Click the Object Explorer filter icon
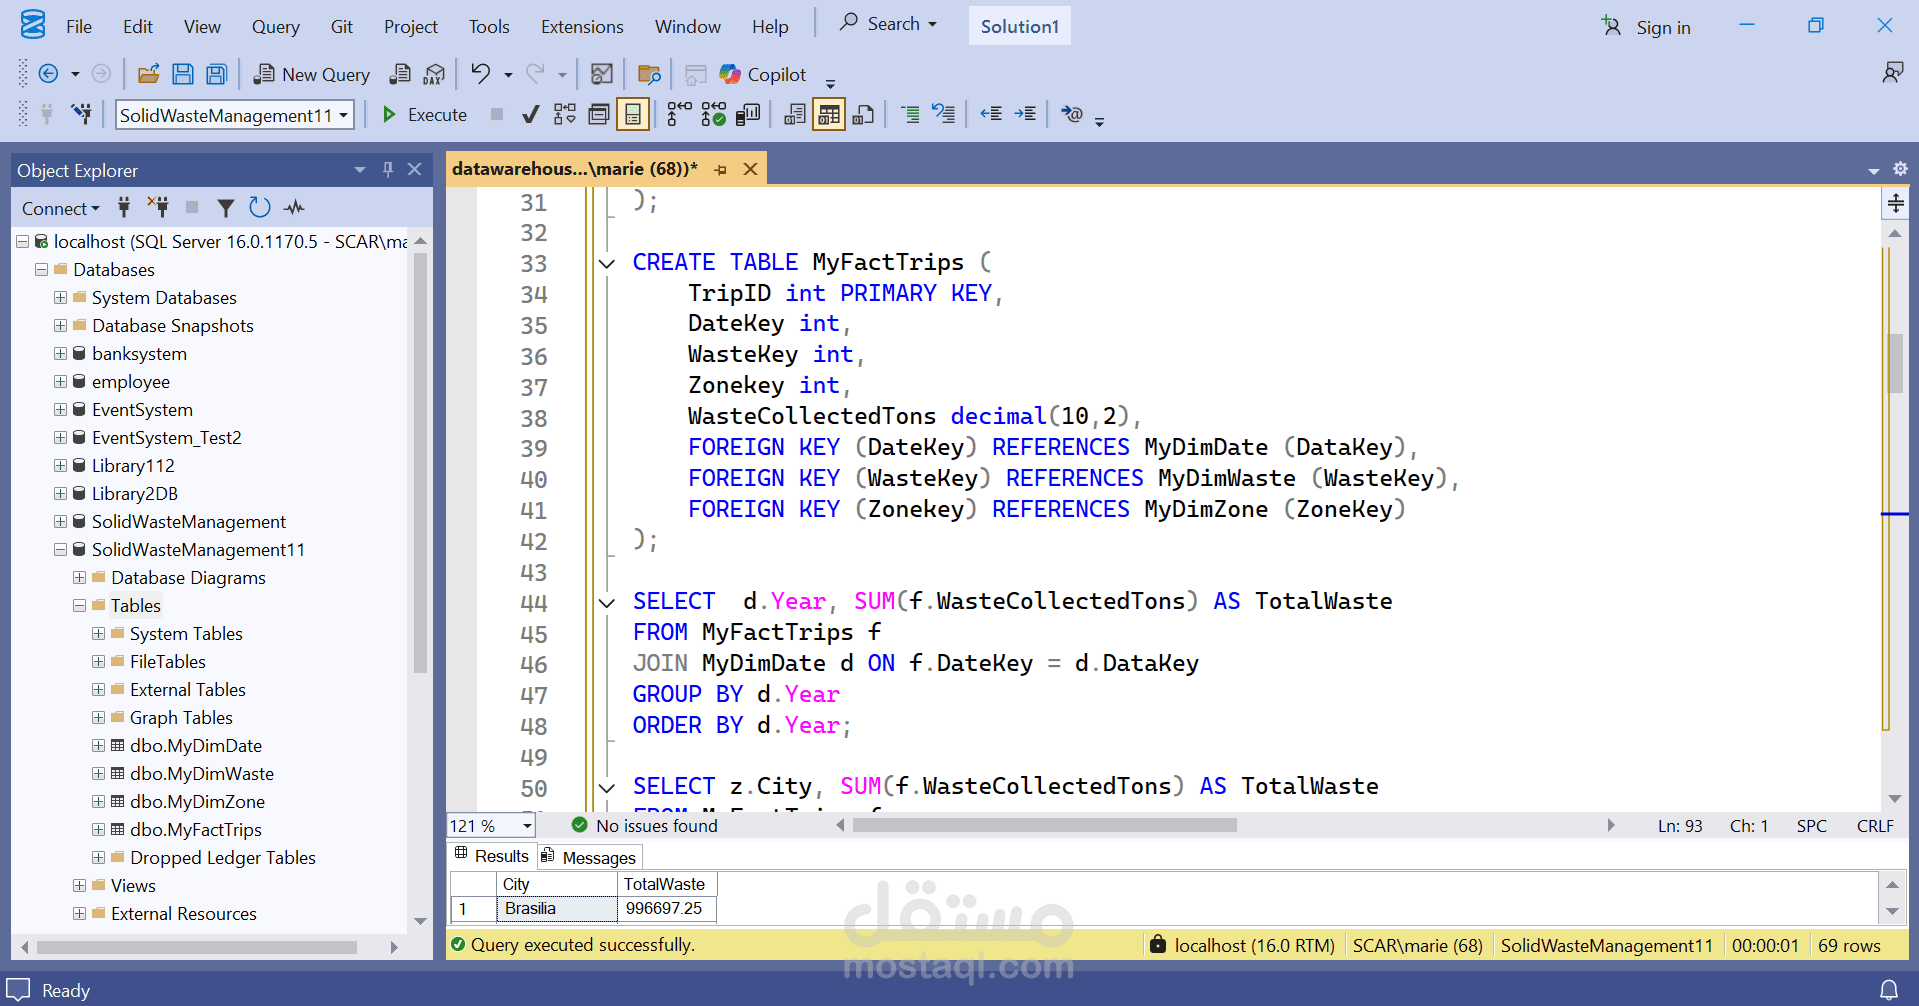This screenshot has height=1006, width=1919. [x=226, y=207]
